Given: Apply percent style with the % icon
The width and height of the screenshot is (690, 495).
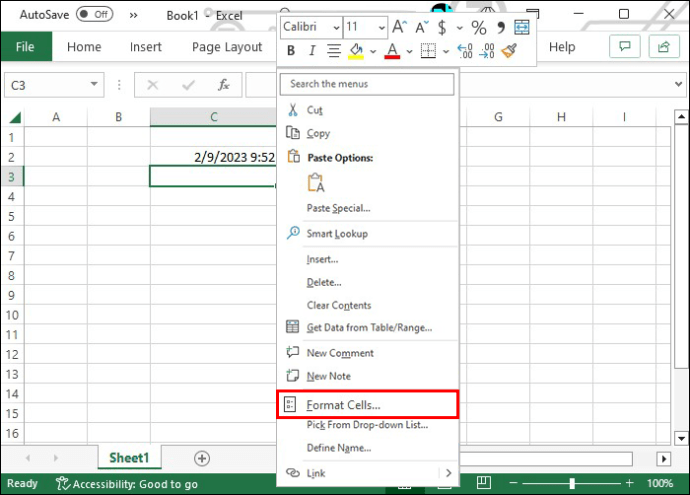Looking at the screenshot, I should tap(478, 27).
